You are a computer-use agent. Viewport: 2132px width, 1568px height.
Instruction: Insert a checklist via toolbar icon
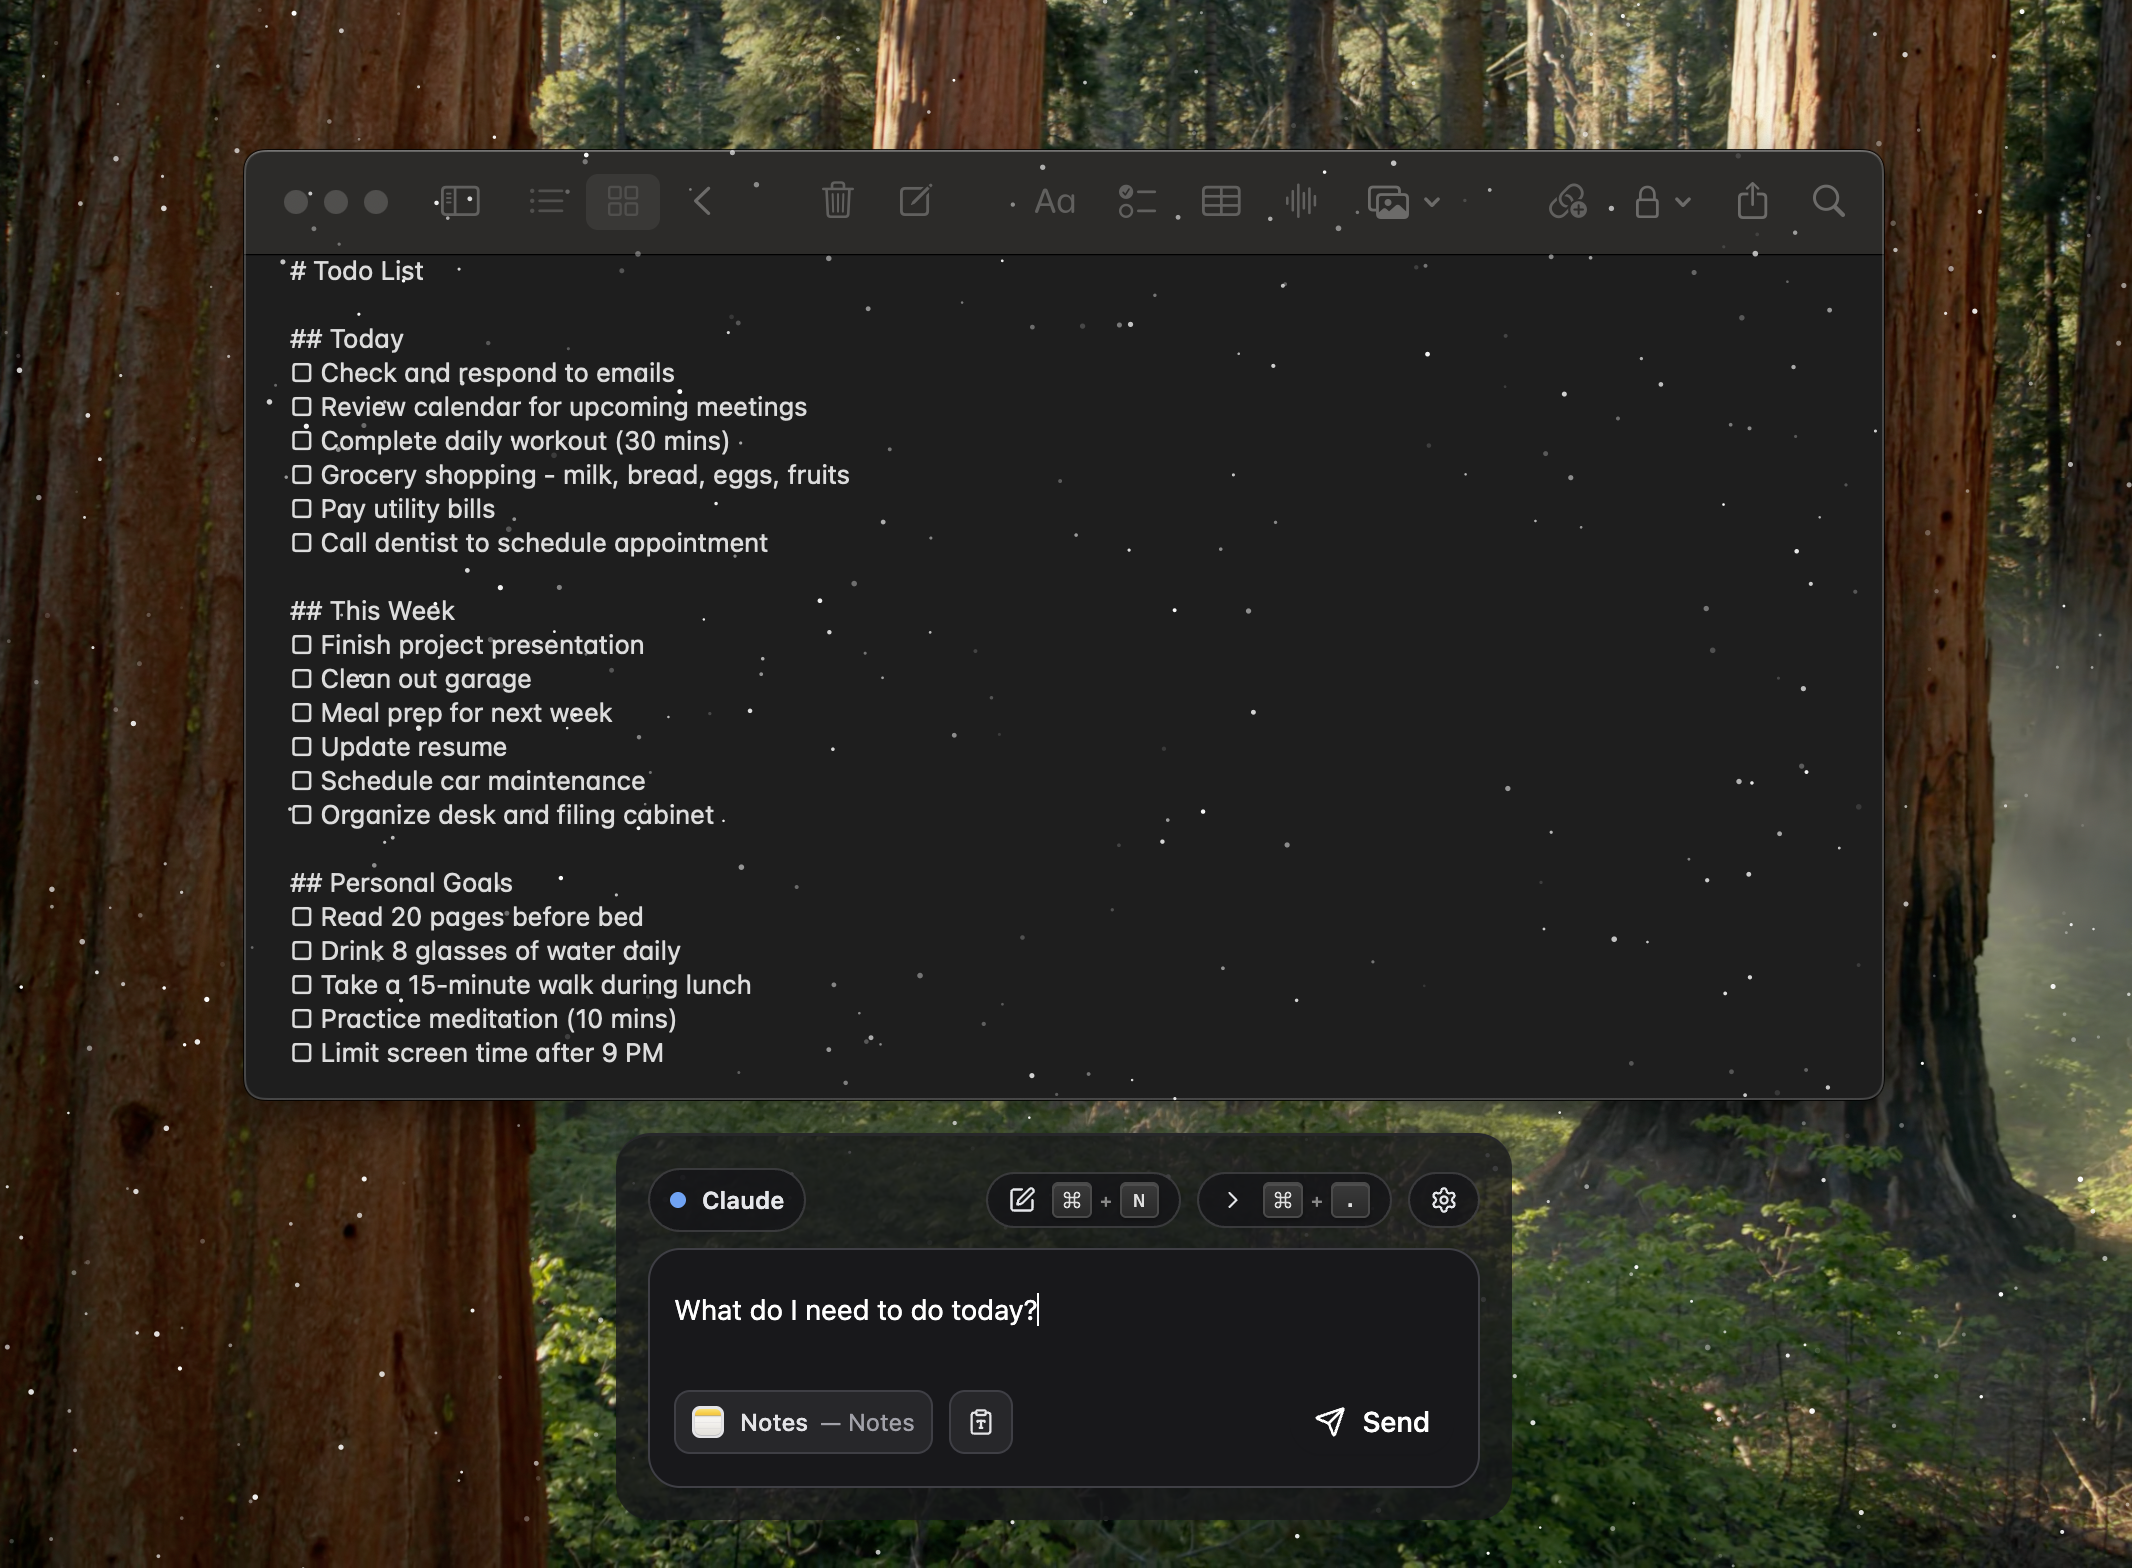1137,202
